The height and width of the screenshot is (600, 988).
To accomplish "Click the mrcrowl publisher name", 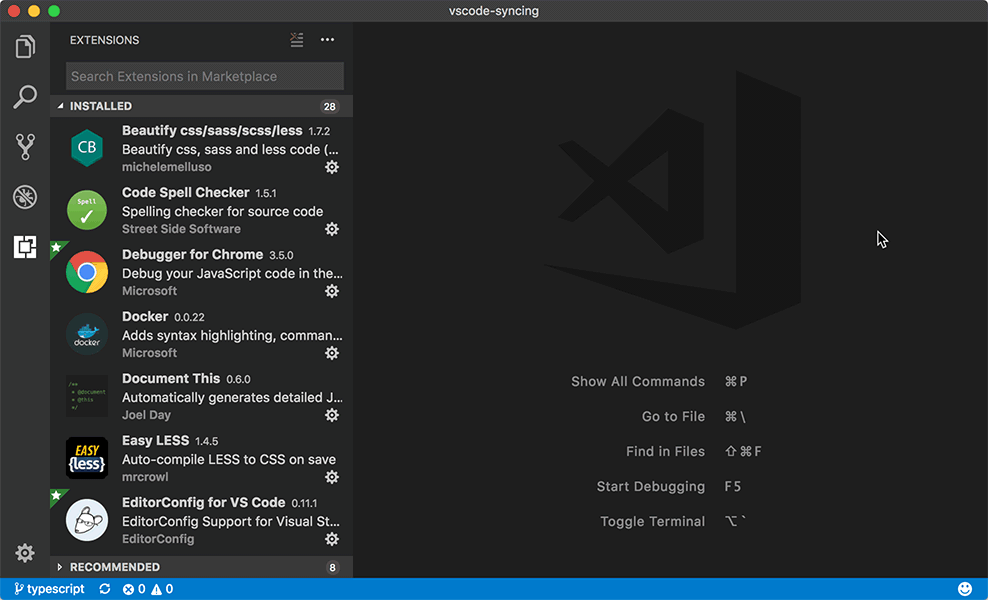I will point(146,476).
